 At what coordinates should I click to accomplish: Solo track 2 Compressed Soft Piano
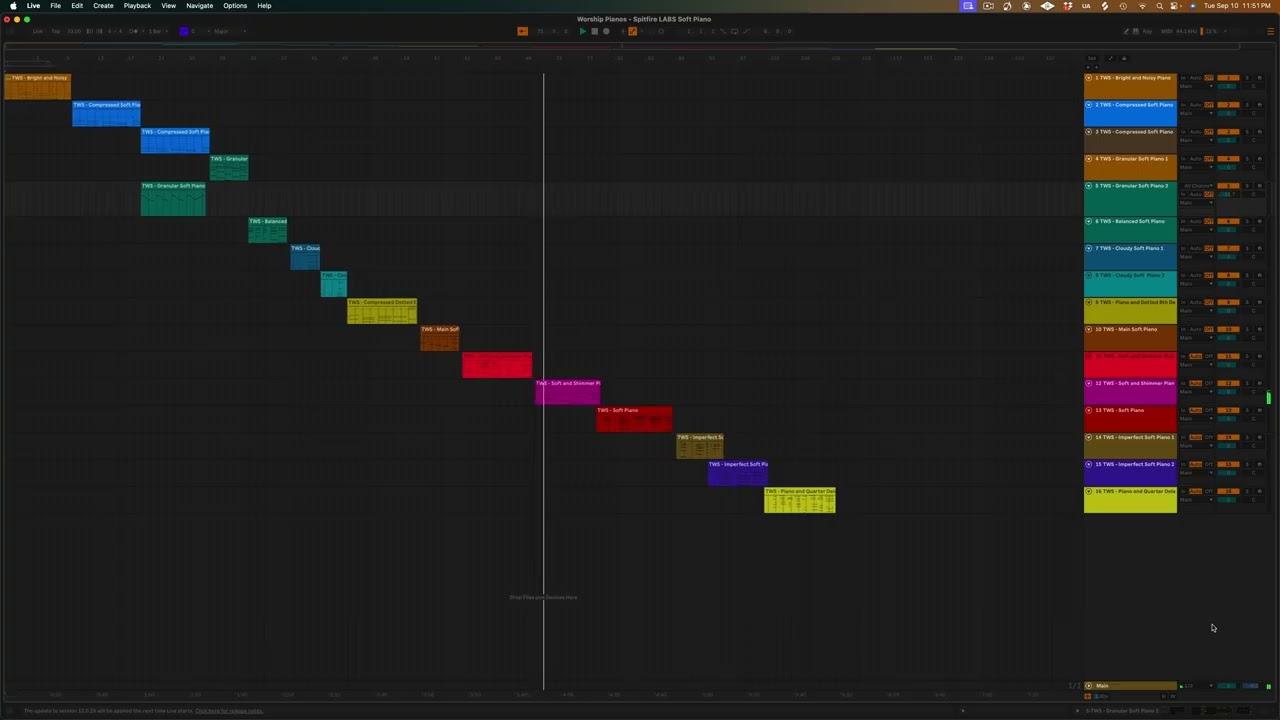coord(1247,105)
